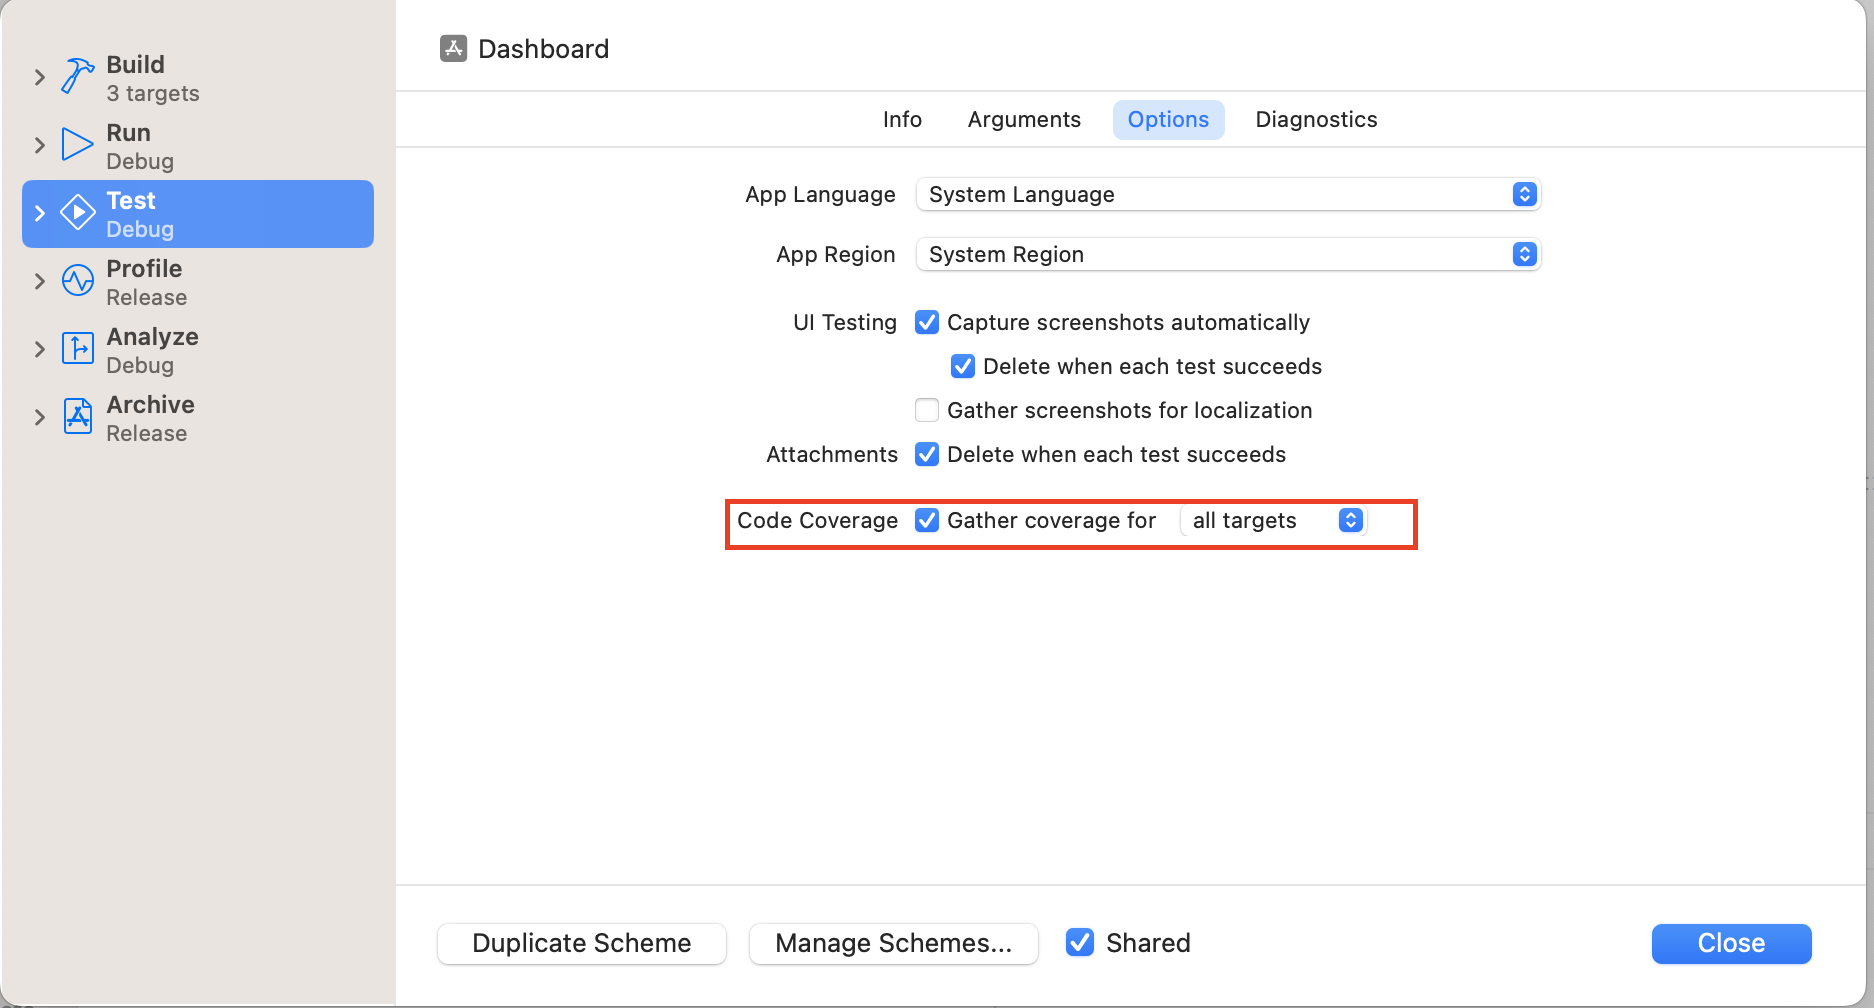Toggle Gather coverage for checkbox
1874x1008 pixels.
tap(927, 520)
